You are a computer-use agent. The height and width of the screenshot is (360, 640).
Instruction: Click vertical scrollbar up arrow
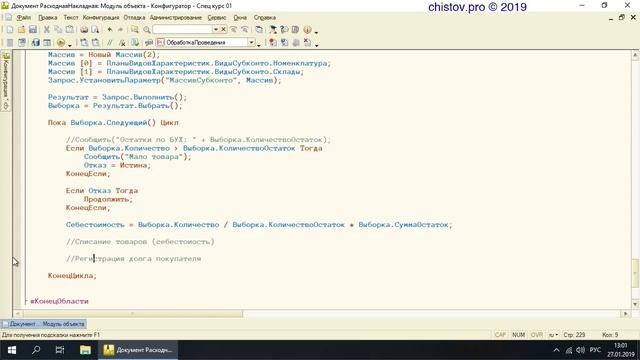(635, 55)
